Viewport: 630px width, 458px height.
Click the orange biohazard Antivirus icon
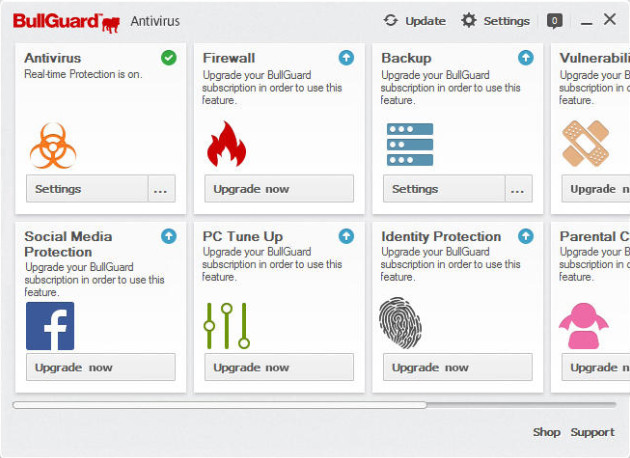coord(53,145)
